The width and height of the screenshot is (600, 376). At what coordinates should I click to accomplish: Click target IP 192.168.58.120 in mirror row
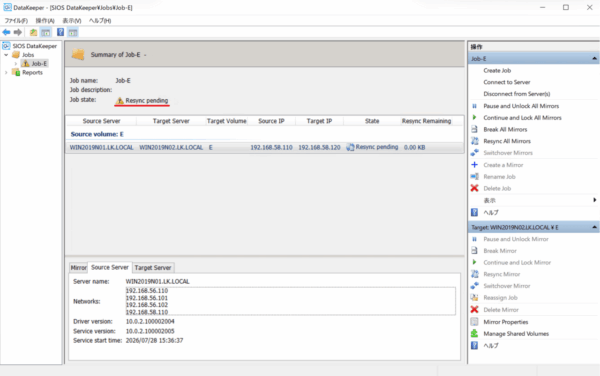point(319,147)
